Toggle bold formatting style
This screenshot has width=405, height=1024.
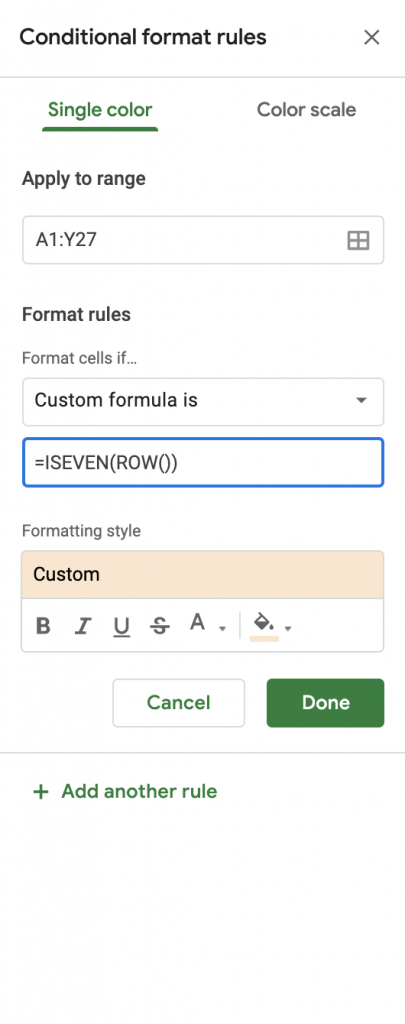43,626
